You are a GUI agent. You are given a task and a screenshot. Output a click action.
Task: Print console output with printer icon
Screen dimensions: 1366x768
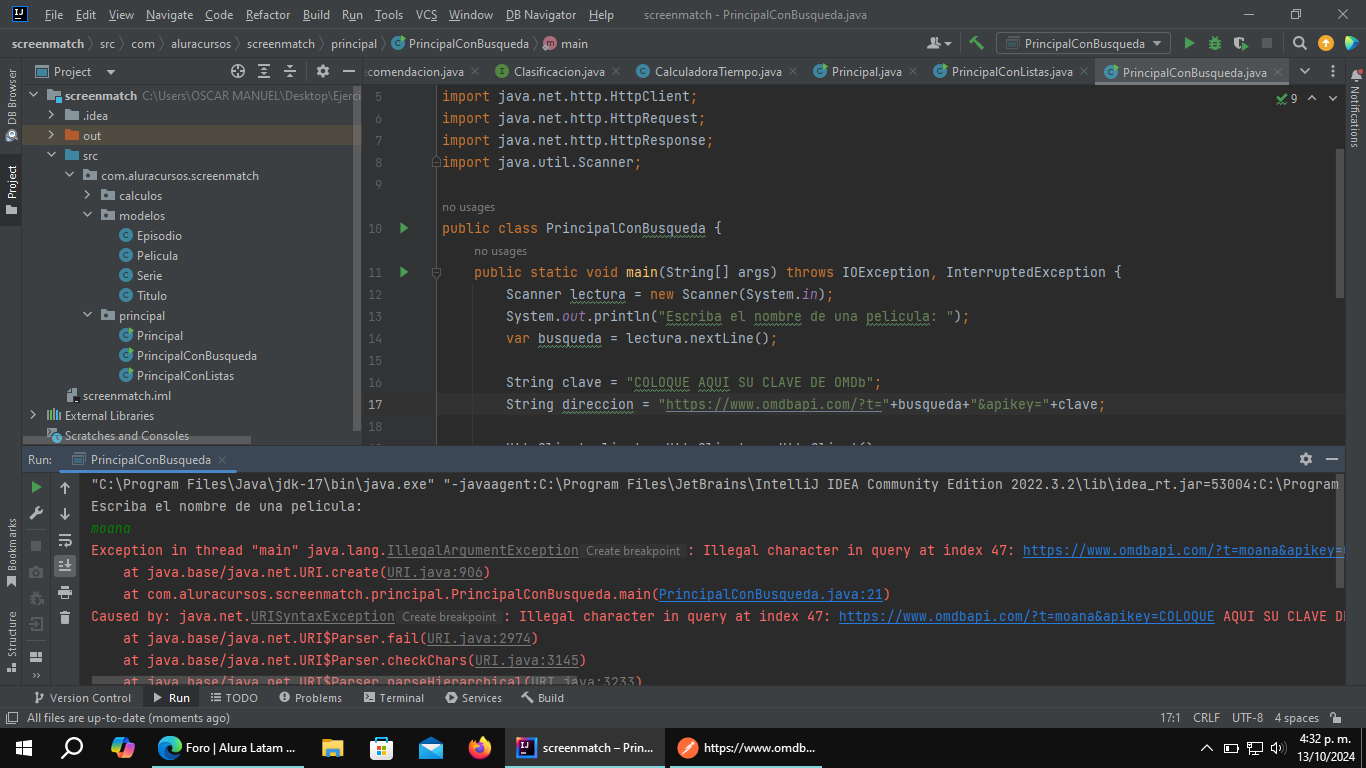(65, 592)
